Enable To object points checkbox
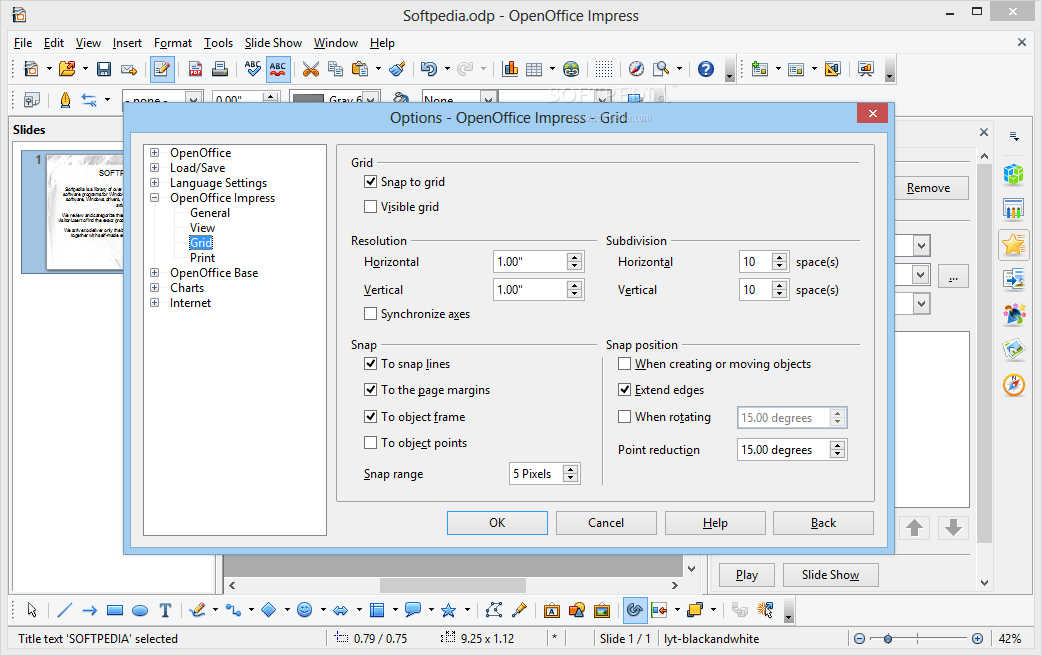Viewport: 1042px width, 656px height. 371,443
